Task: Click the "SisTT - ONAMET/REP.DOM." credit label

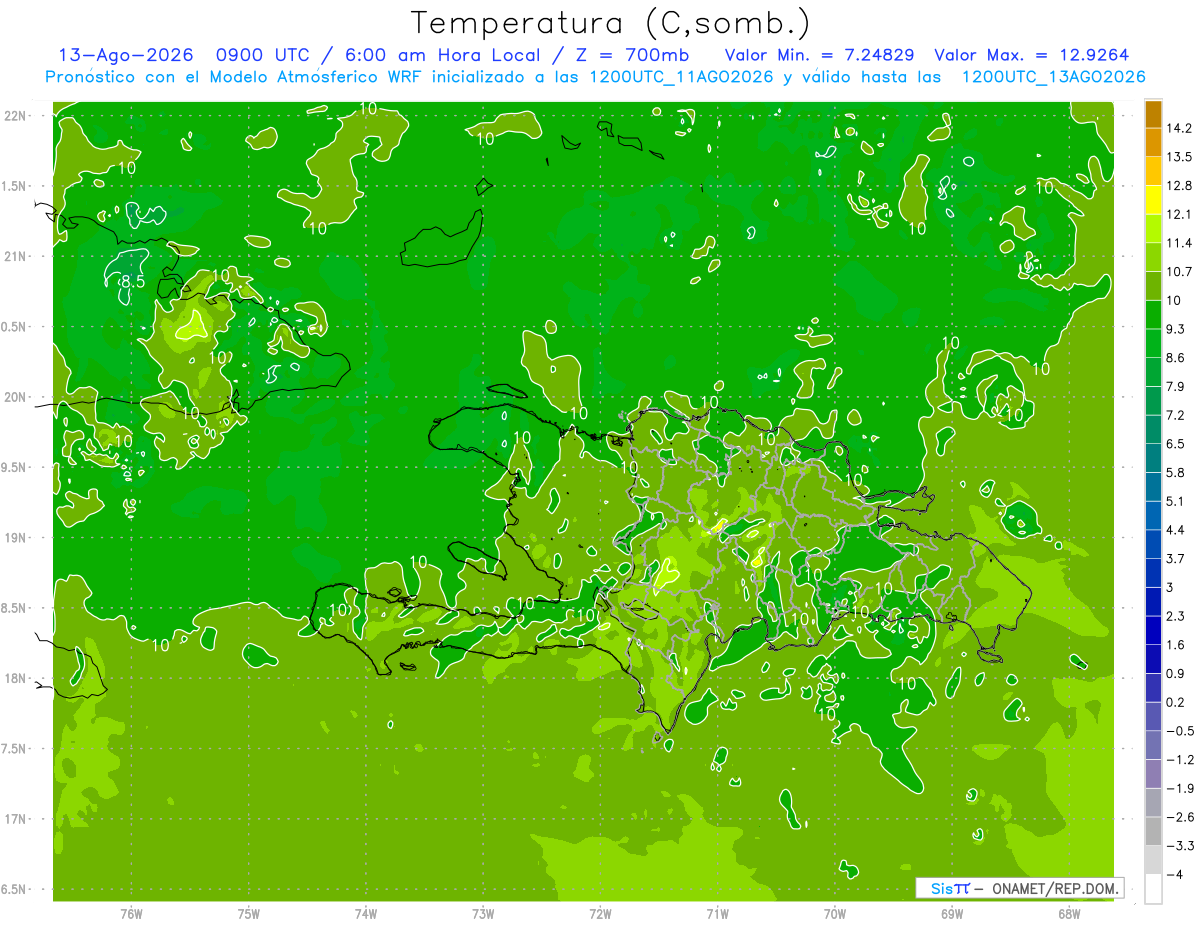Action: [1019, 888]
